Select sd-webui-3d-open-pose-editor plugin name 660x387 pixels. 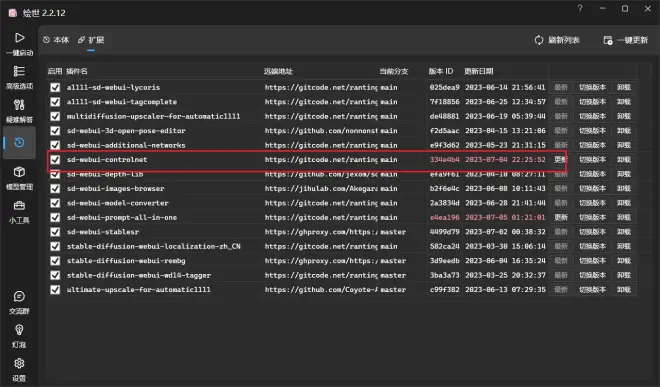click(x=126, y=131)
